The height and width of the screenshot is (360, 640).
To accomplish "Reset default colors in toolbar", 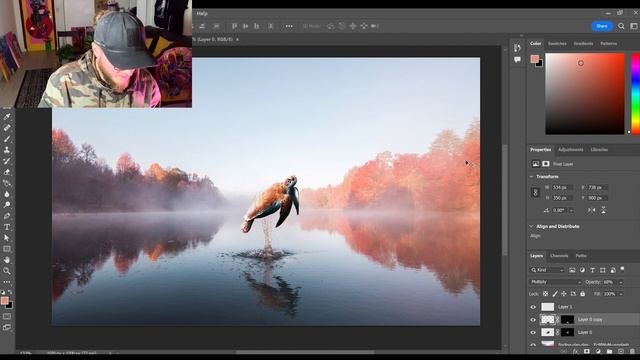I will (x=3, y=292).
